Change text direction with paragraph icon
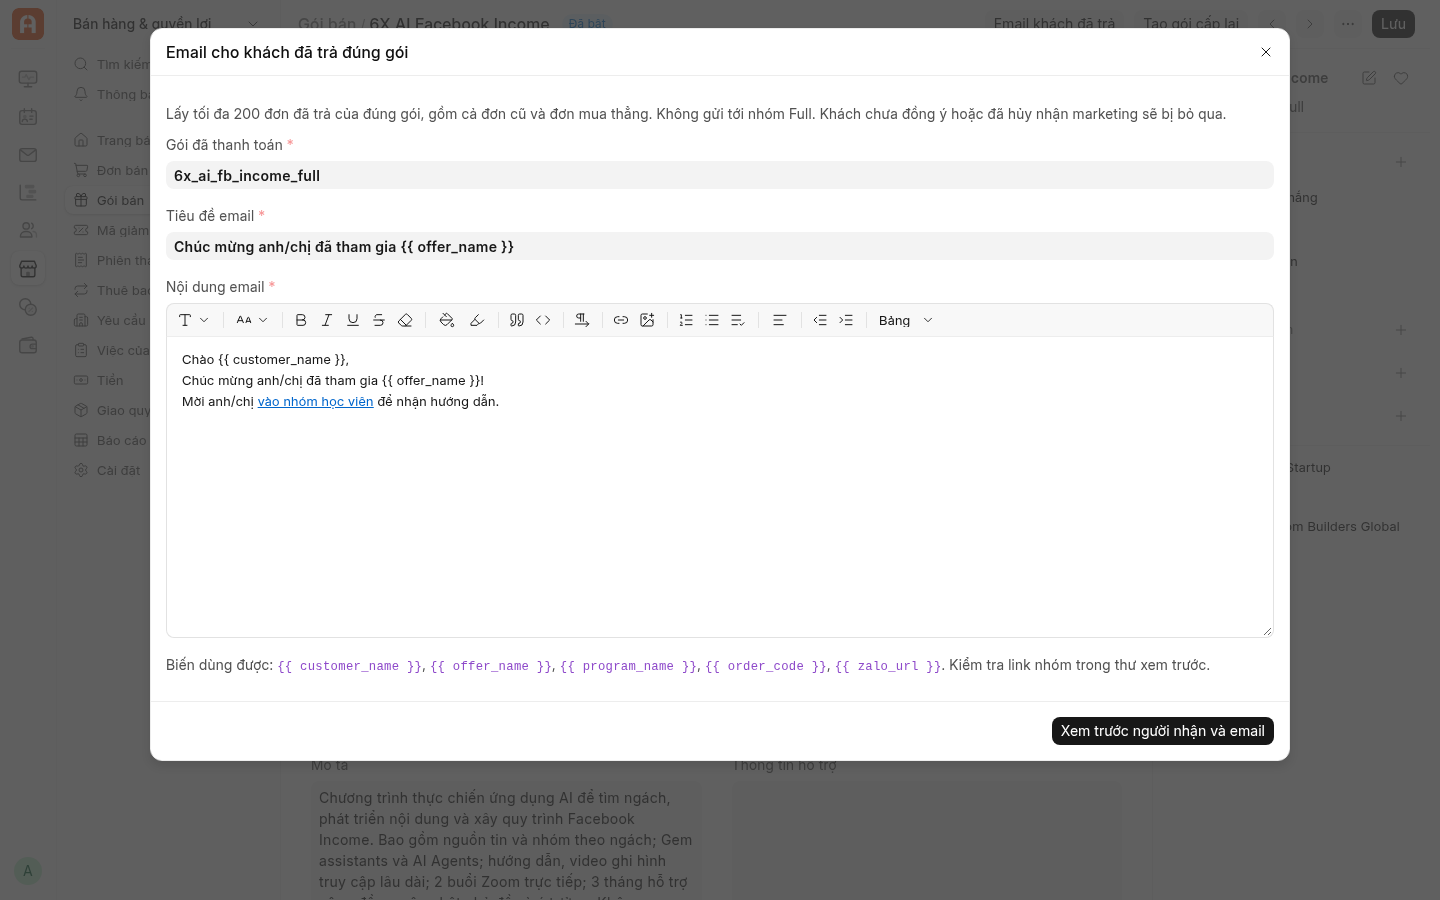1440x900 pixels. [x=582, y=320]
